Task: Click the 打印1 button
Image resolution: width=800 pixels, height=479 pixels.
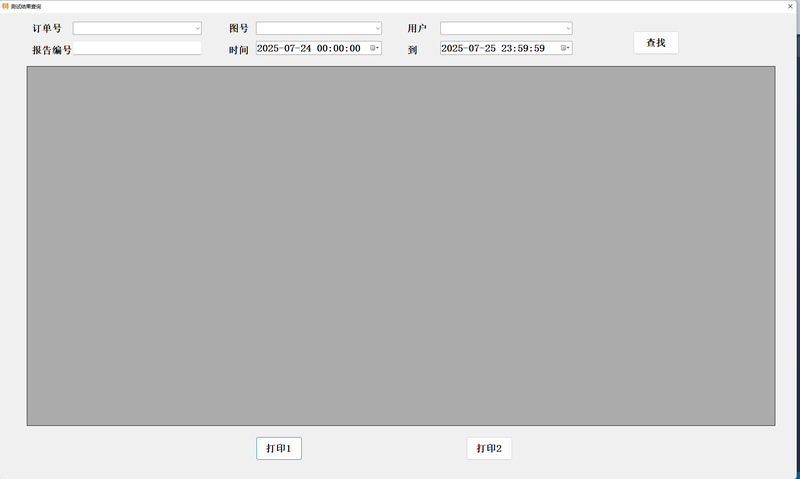Action: (279, 448)
